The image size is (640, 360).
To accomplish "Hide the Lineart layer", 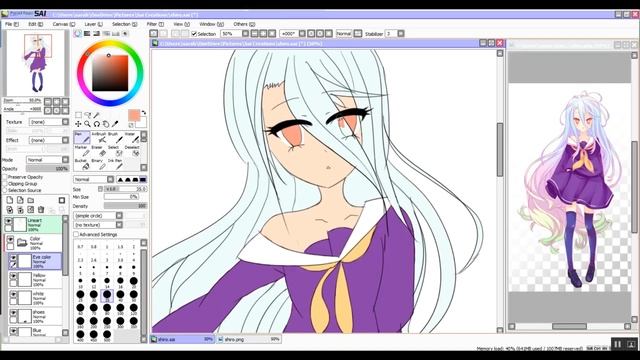I will 8,221.
